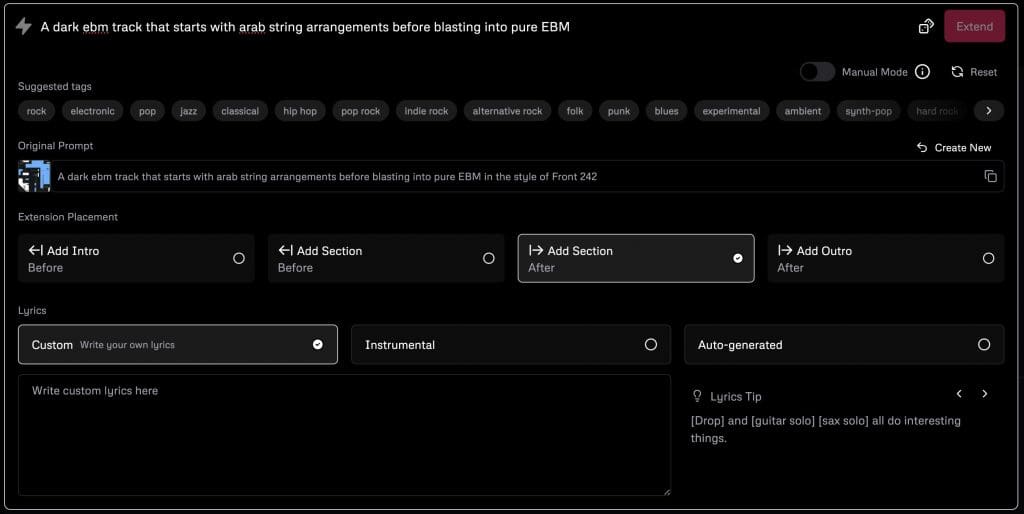Image resolution: width=1024 pixels, height=514 pixels.
Task: Click the dice randomize icon next to Extend
Action: pos(926,27)
